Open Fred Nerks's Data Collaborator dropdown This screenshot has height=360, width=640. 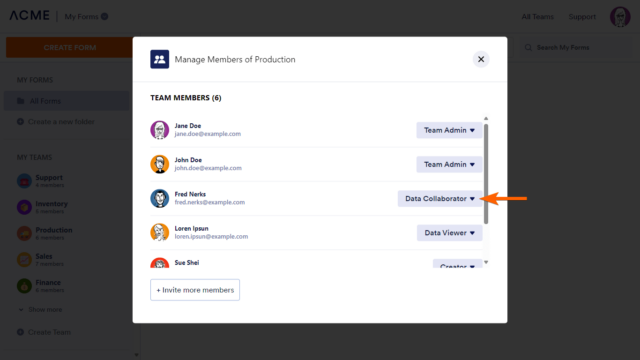click(x=440, y=199)
